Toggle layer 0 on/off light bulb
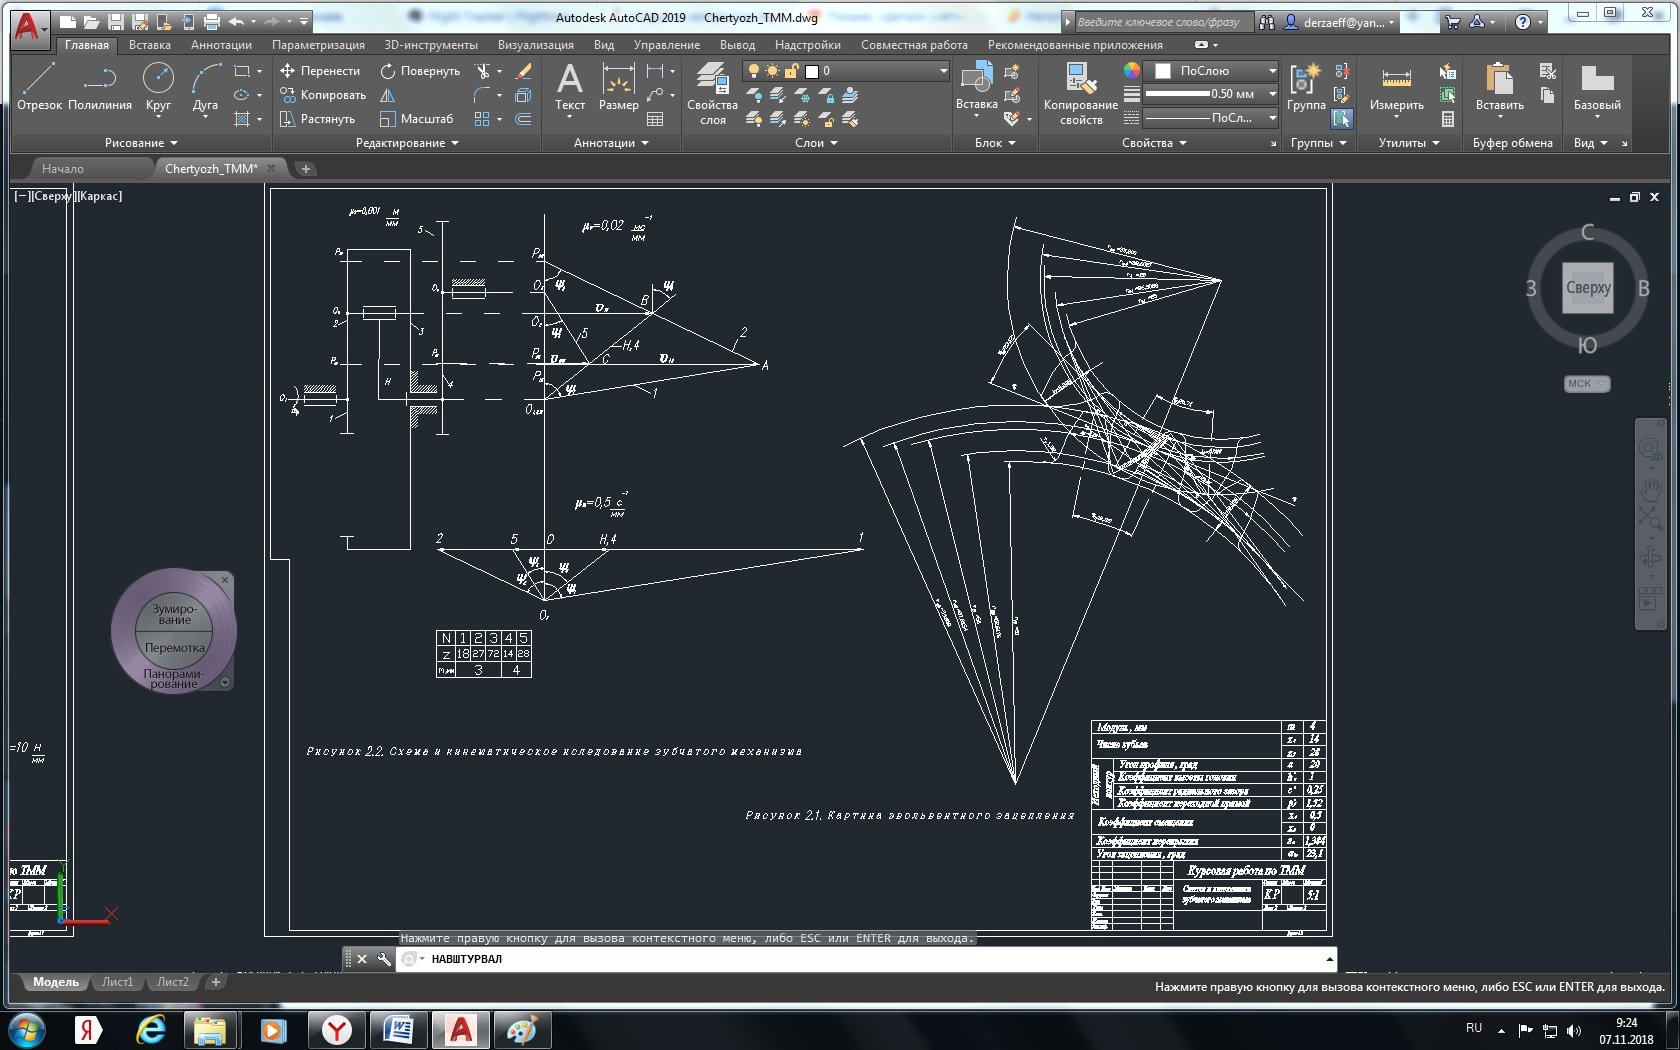Viewport: 1680px width, 1050px height. (754, 71)
